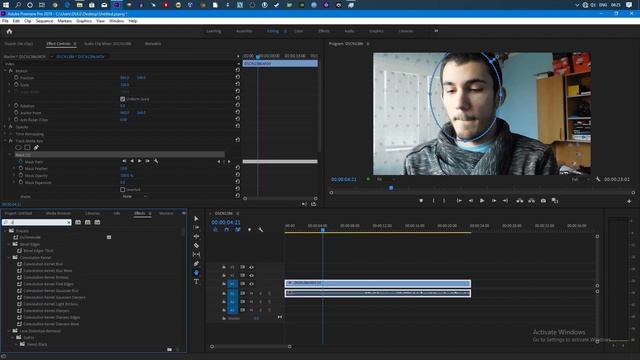640x360 pixels.
Task: Open mask tracking method wrench options
Action: (156, 161)
